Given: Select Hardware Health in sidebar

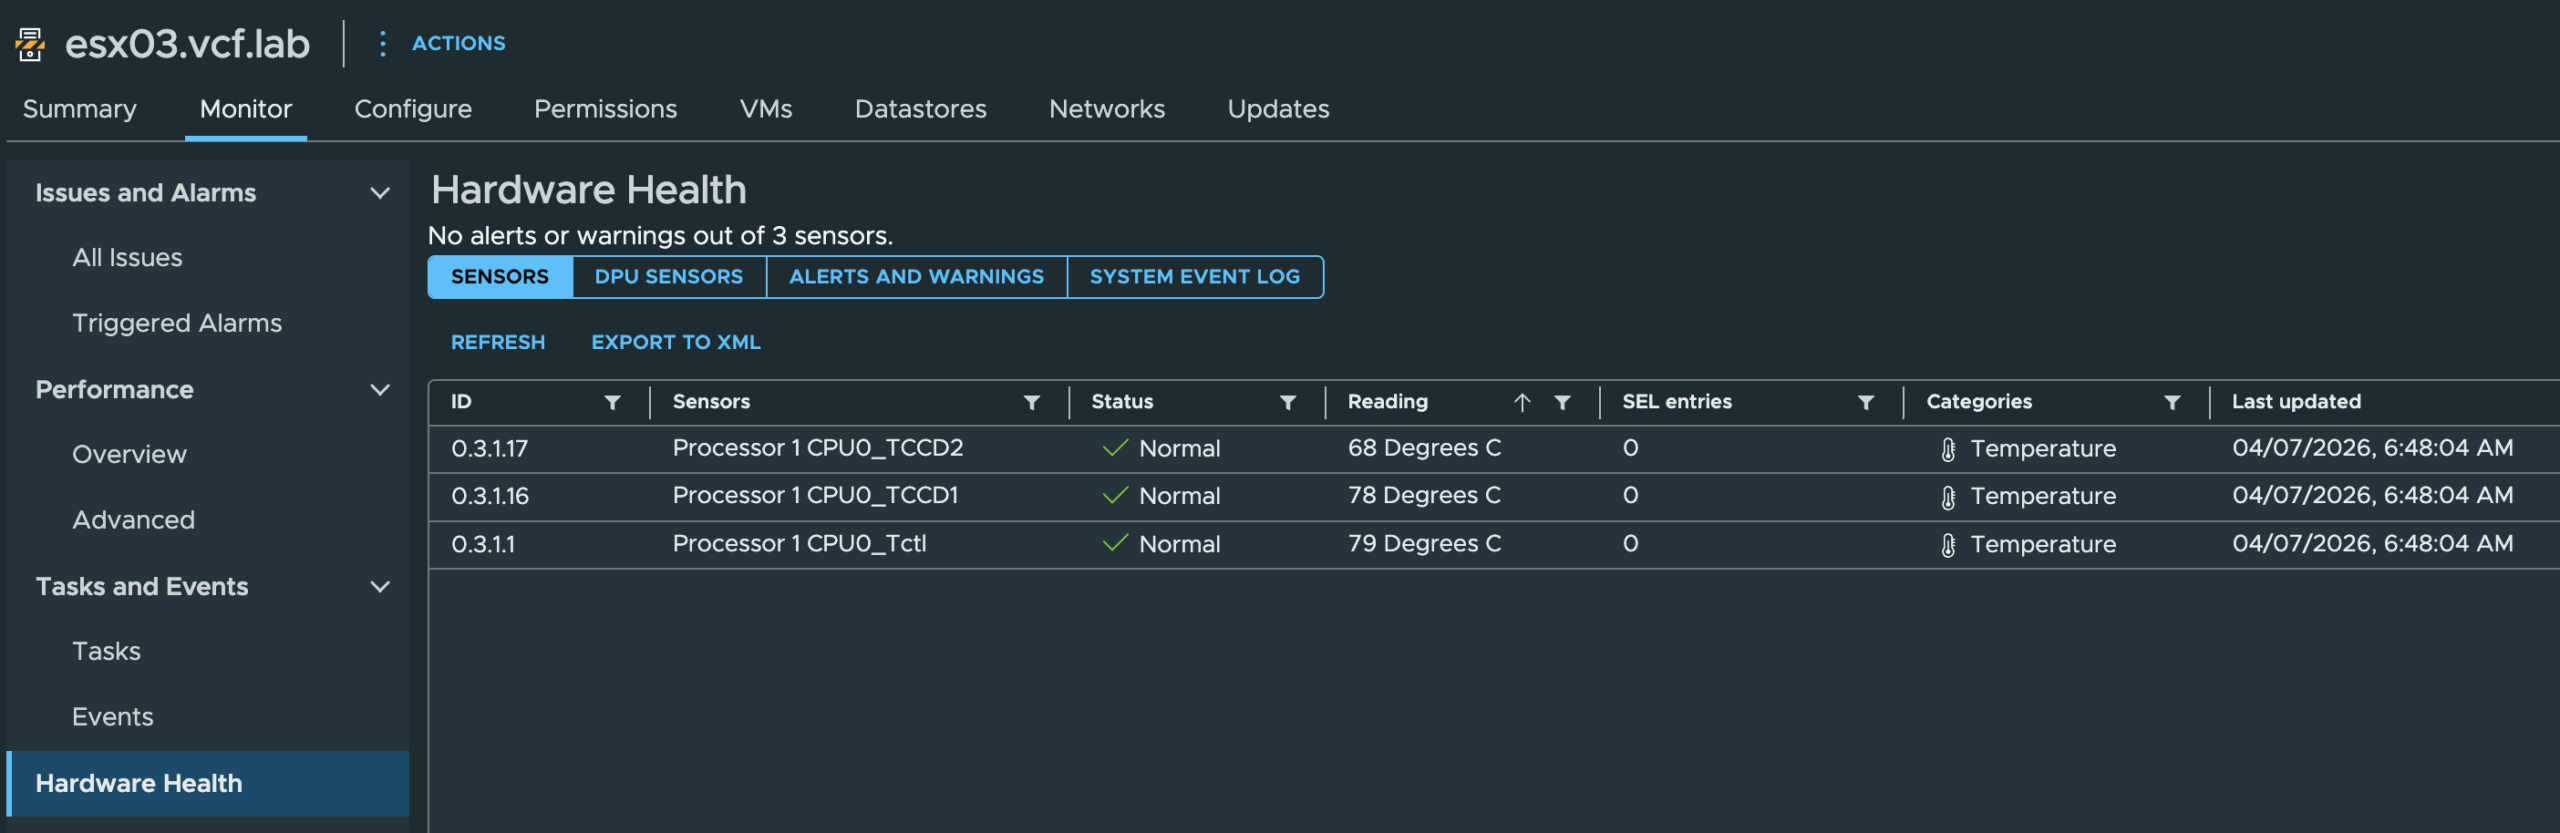Looking at the screenshot, I should click(x=208, y=784).
